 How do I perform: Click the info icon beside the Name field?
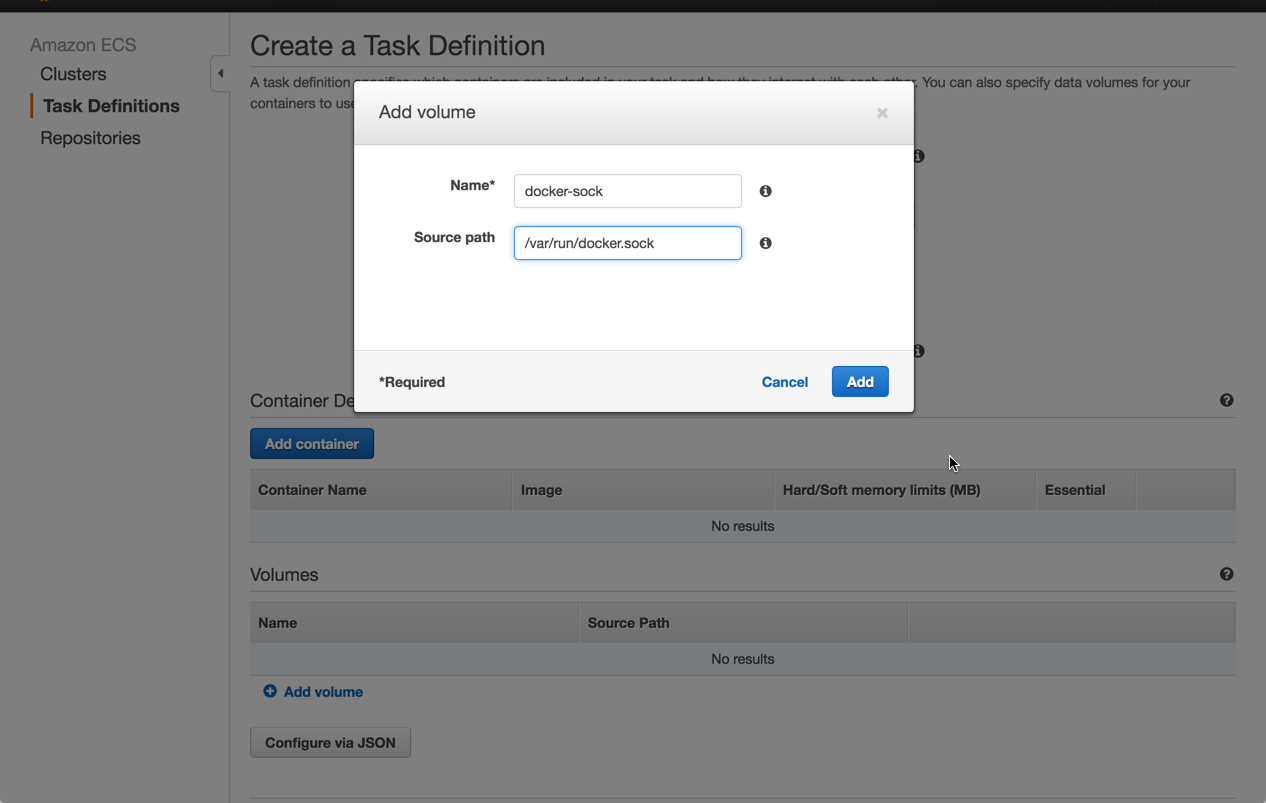(765, 191)
